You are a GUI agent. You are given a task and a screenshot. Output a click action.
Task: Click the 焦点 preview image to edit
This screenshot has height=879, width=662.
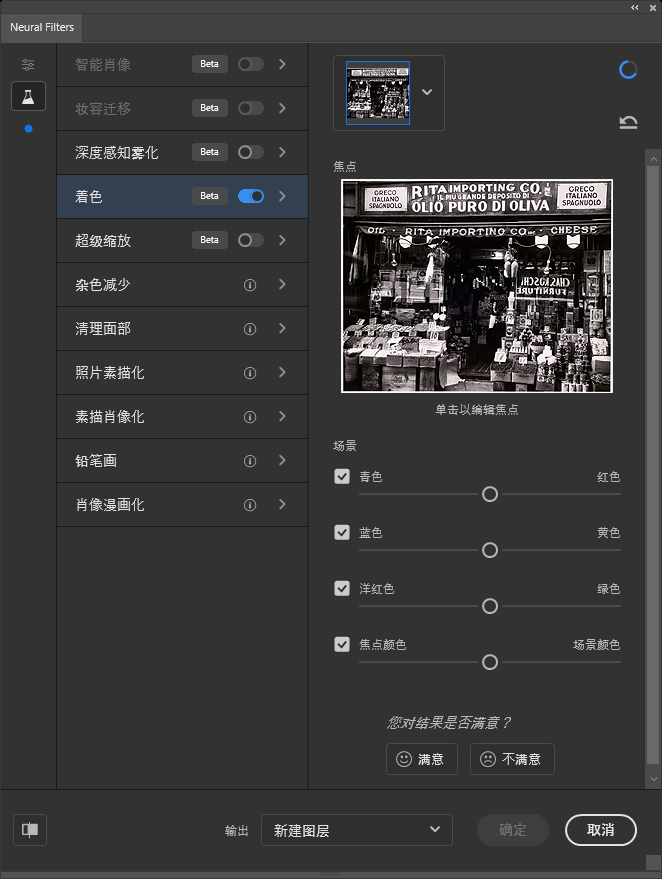click(x=477, y=286)
